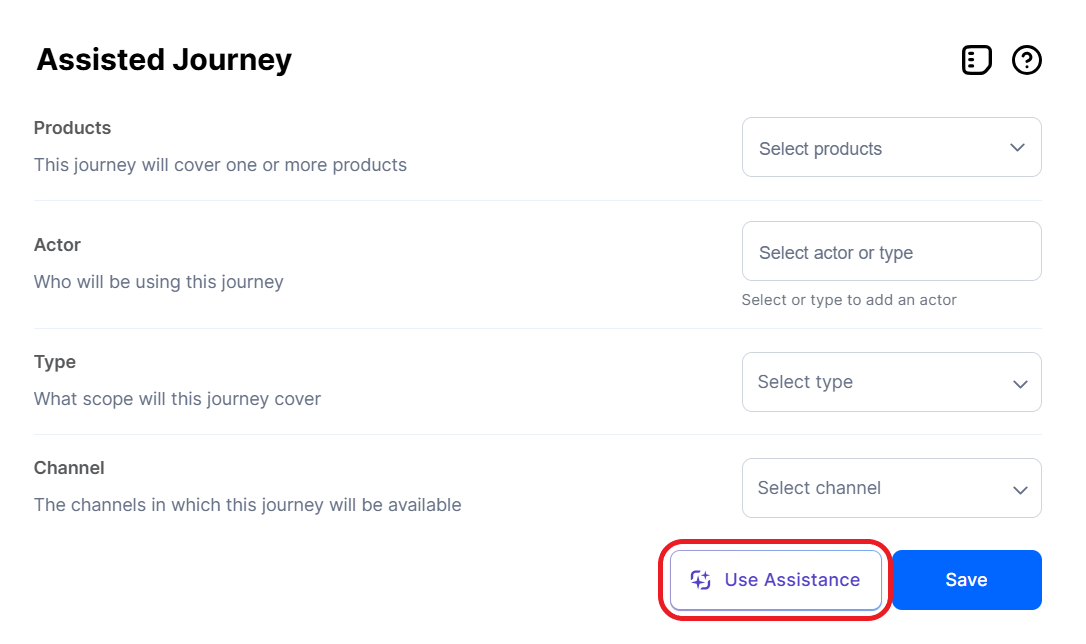Image resolution: width=1086 pixels, height=644 pixels.
Task: Click the chevron arrow in Select products
Action: point(1017,148)
